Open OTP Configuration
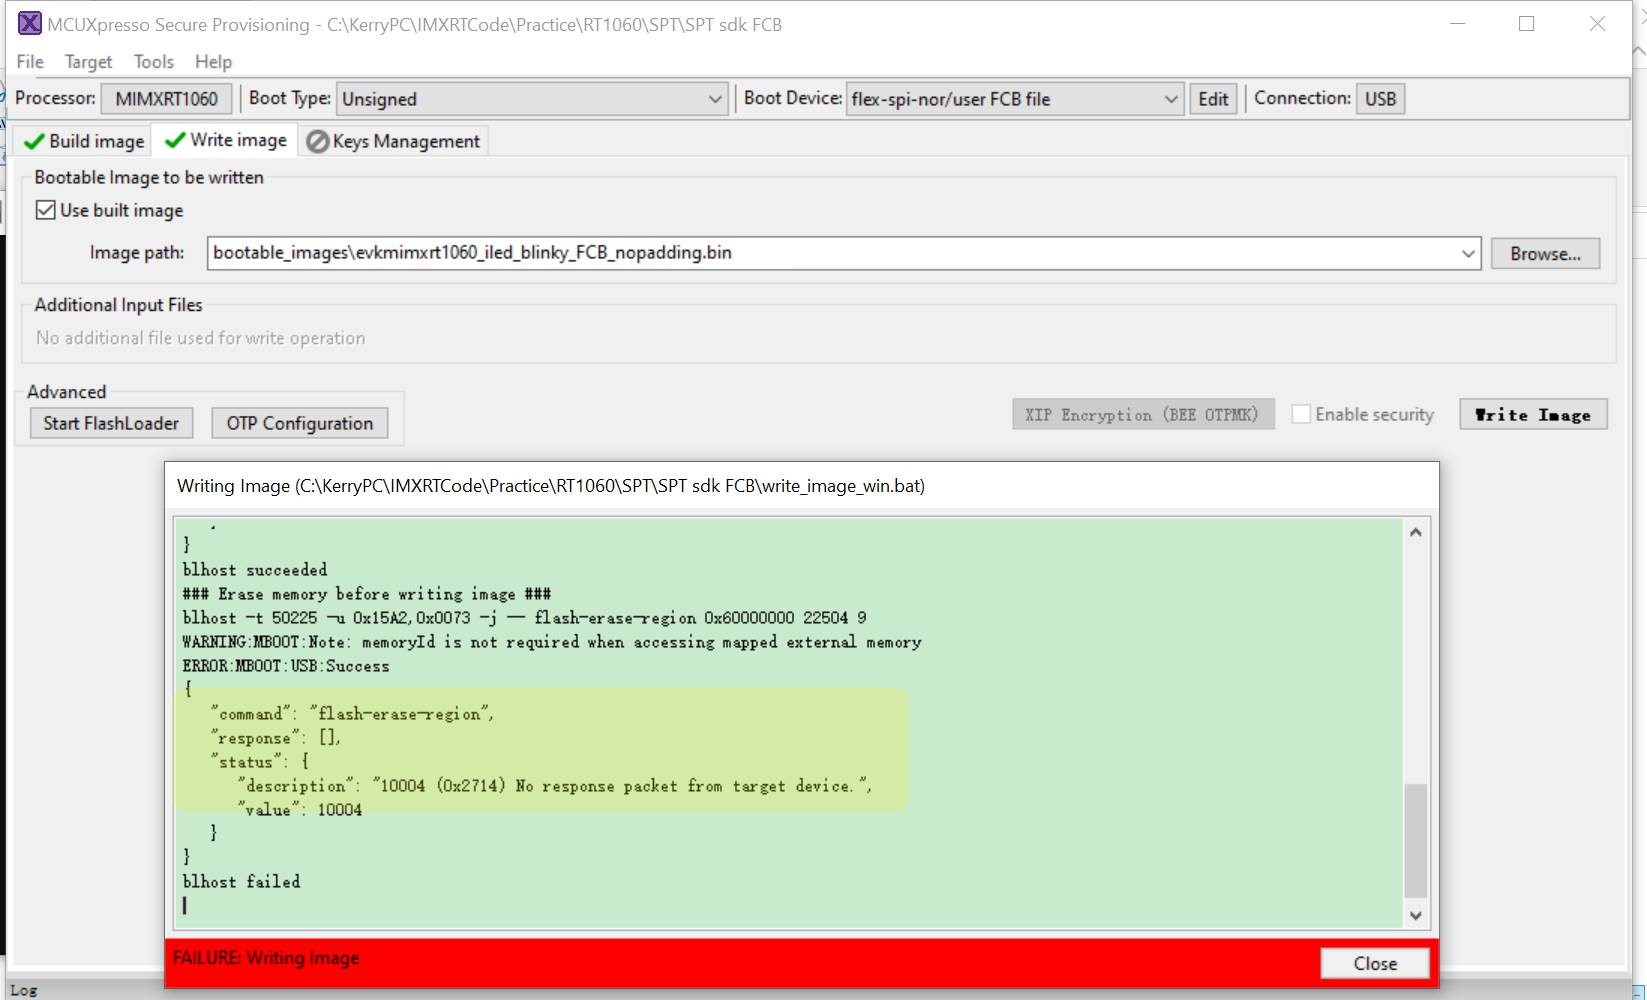 pyautogui.click(x=299, y=422)
